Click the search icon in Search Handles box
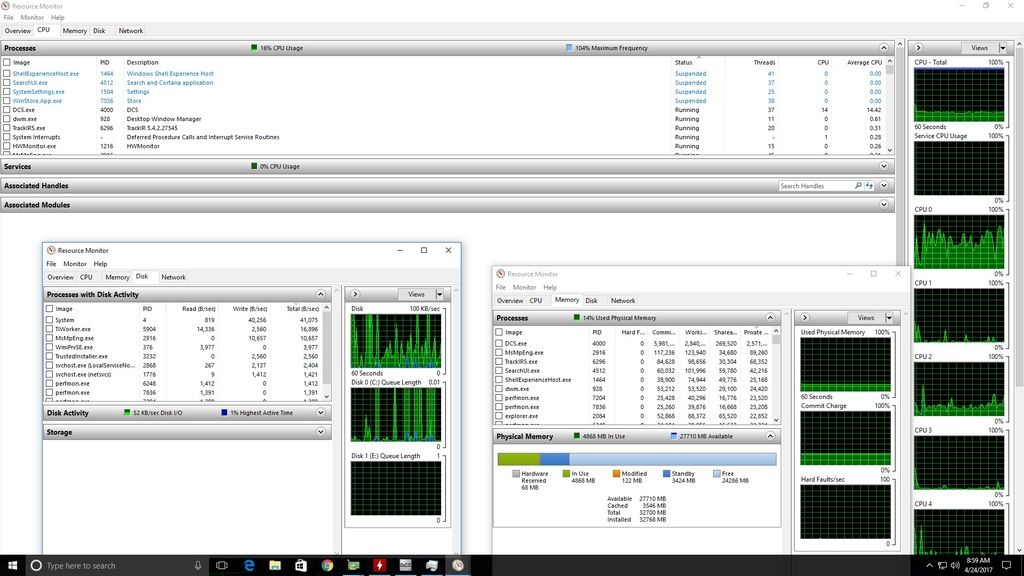 (x=858, y=186)
